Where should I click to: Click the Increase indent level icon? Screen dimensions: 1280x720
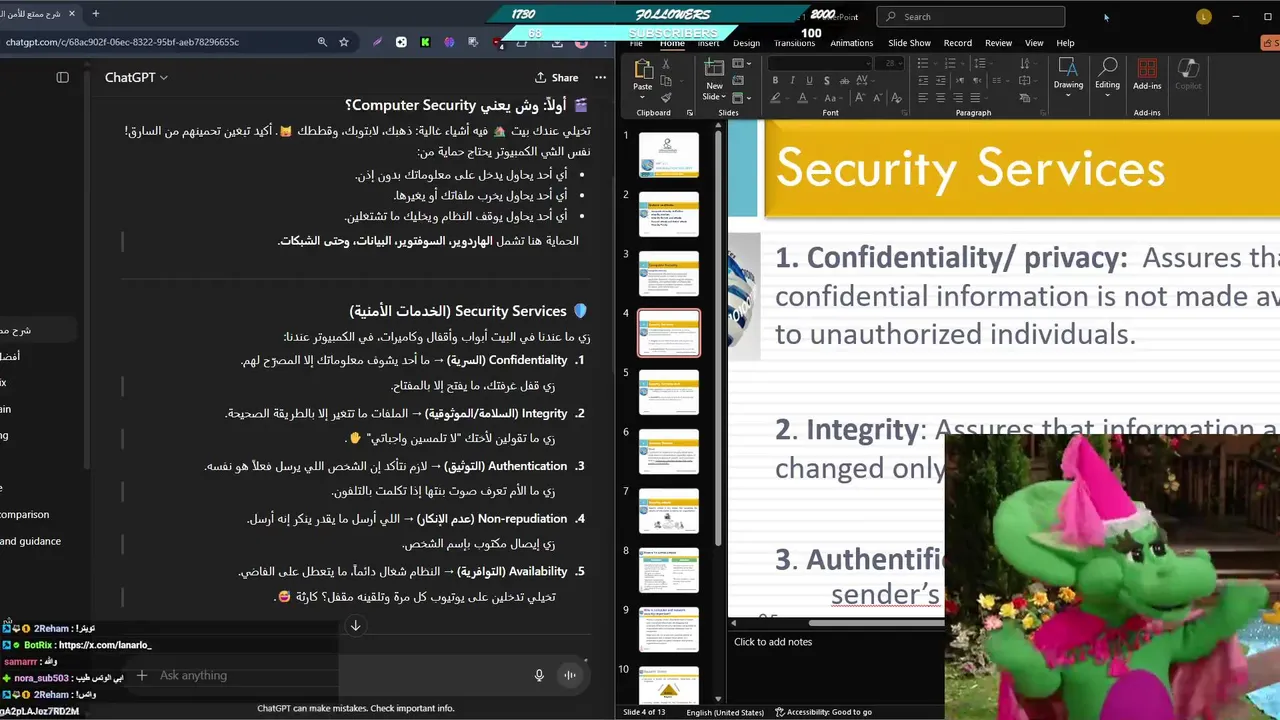click(x=941, y=80)
